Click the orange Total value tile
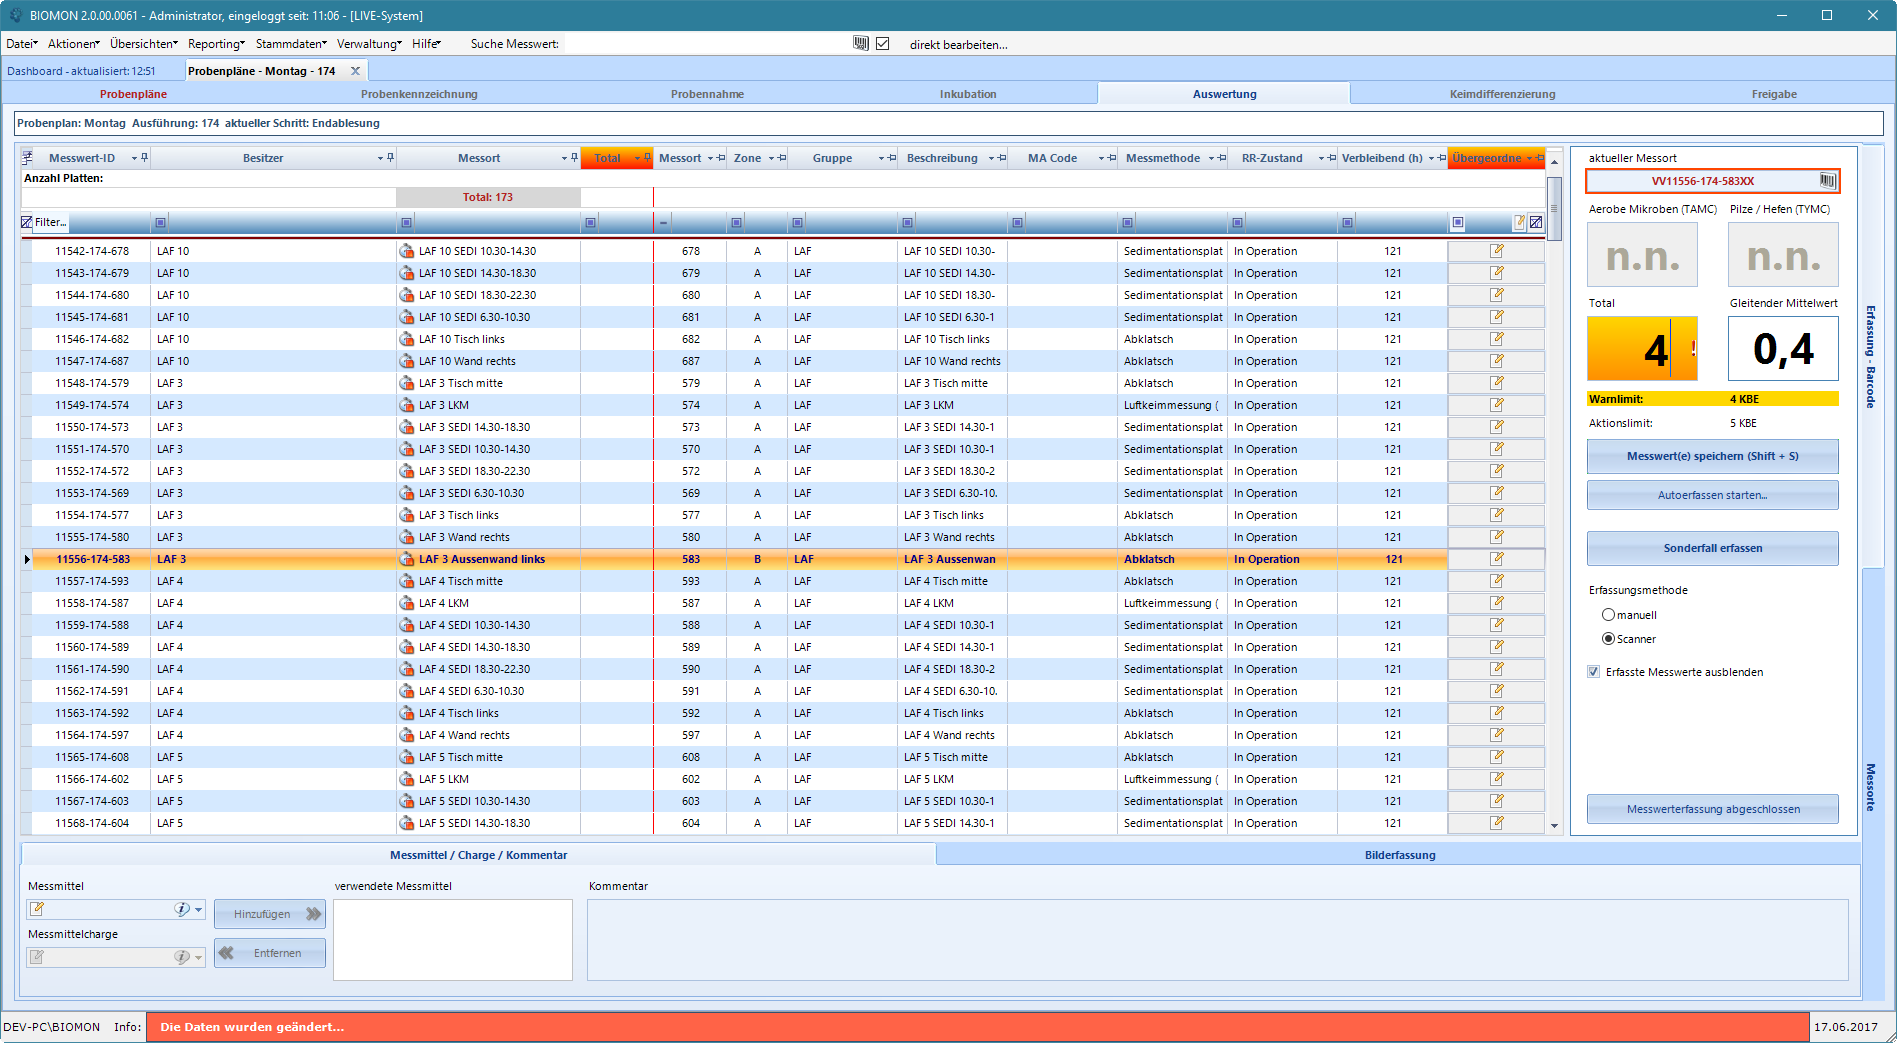The width and height of the screenshot is (1897, 1043). pos(1642,348)
